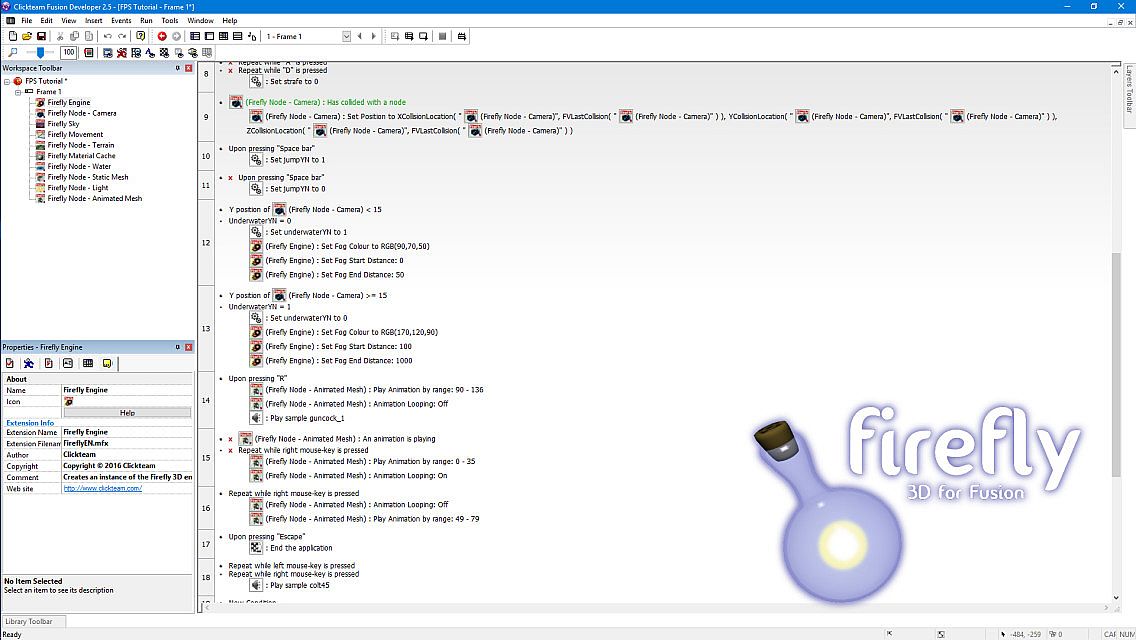Click the Open folder toolbar icon
1136x640 pixels.
point(27,36)
